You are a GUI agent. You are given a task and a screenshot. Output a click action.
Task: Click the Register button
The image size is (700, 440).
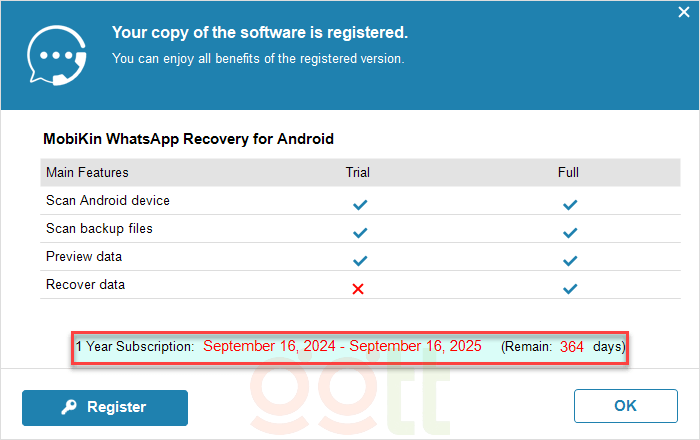[105, 407]
